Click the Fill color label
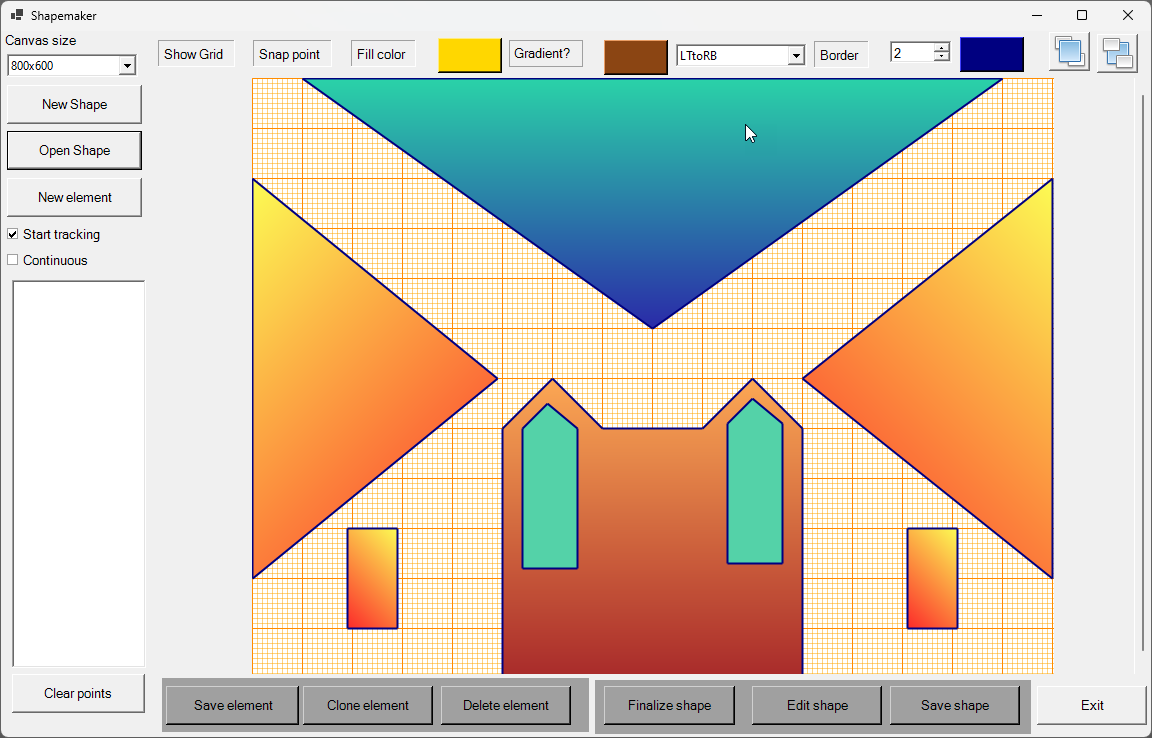This screenshot has height=738, width=1152. point(382,53)
